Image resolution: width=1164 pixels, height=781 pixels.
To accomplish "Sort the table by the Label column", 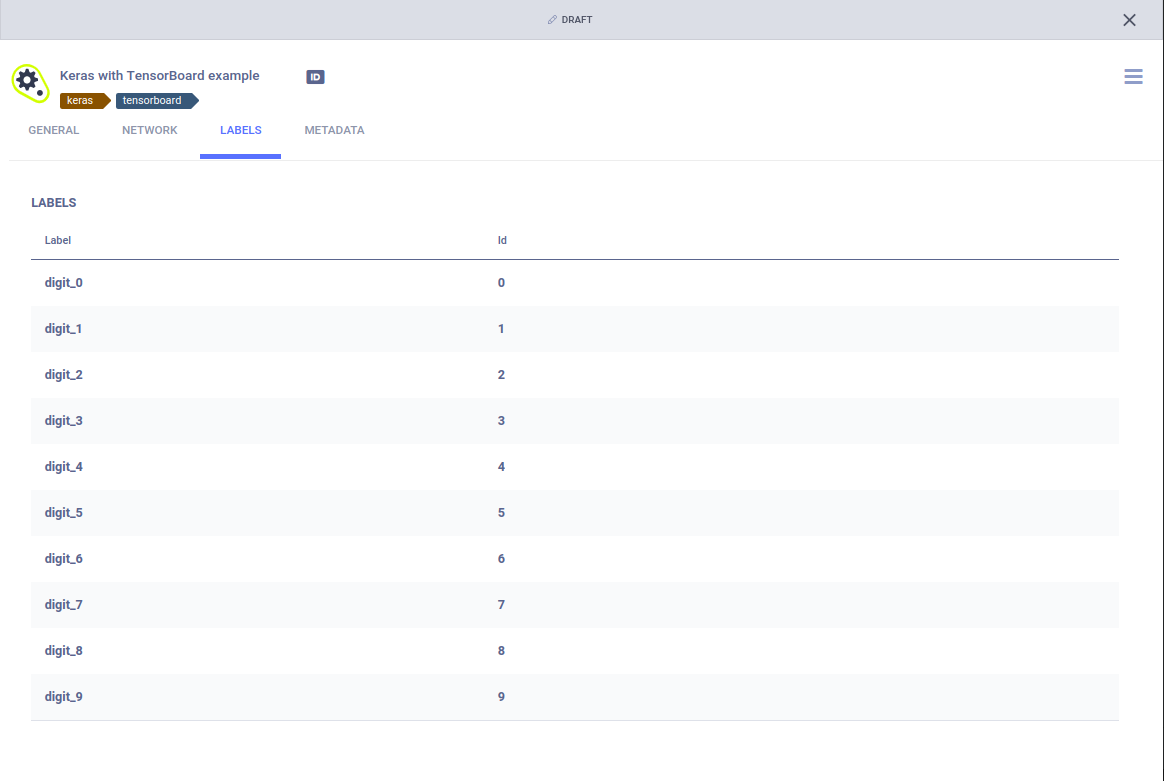I will pos(57,240).
